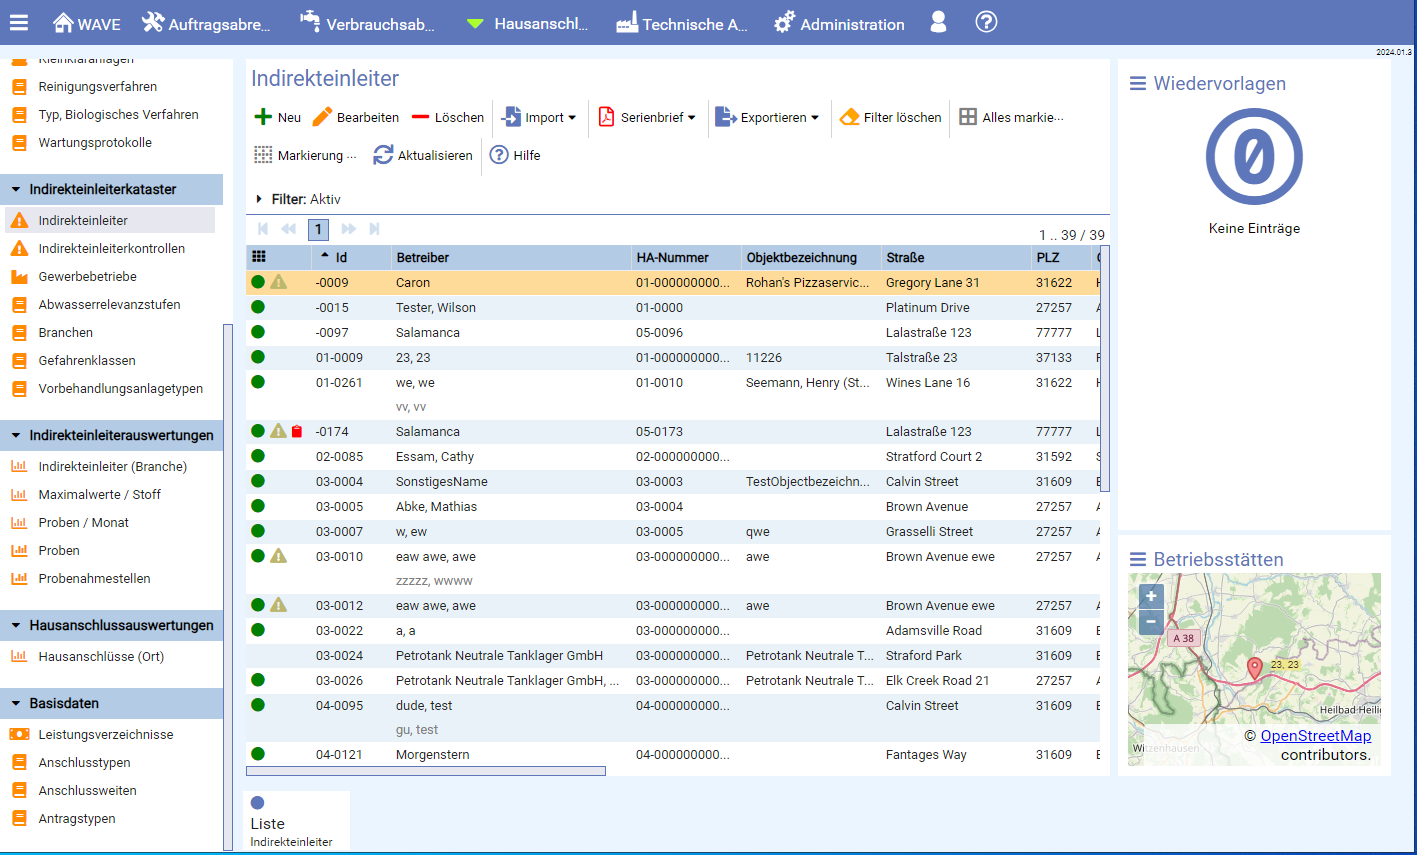
Task: Open Gefahrenklassen in sidebar
Action: [87, 360]
